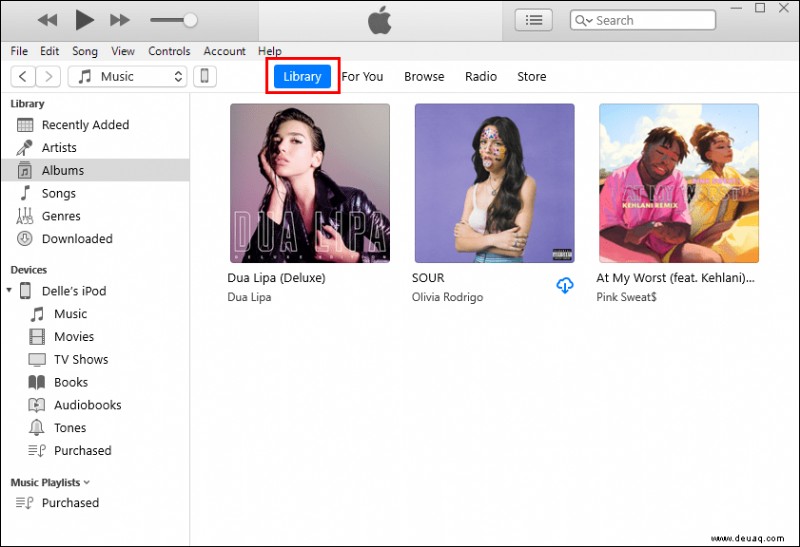Switch to the Browse tab
Screen dimensions: 800x547
pos(424,77)
